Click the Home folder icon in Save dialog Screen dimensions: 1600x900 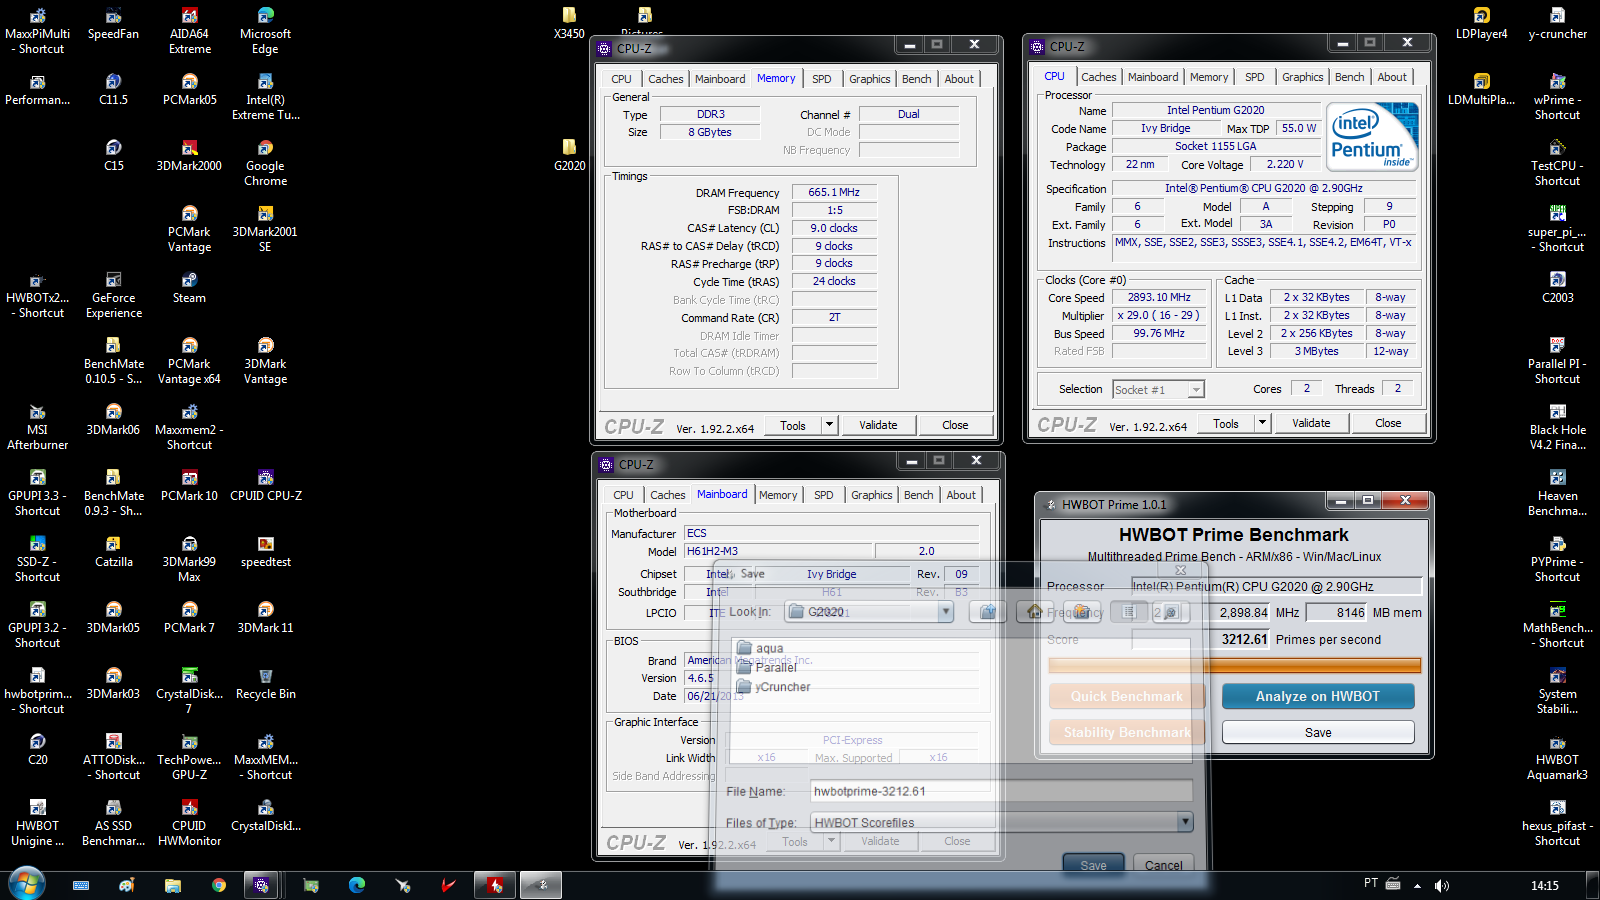pyautogui.click(x=1036, y=612)
